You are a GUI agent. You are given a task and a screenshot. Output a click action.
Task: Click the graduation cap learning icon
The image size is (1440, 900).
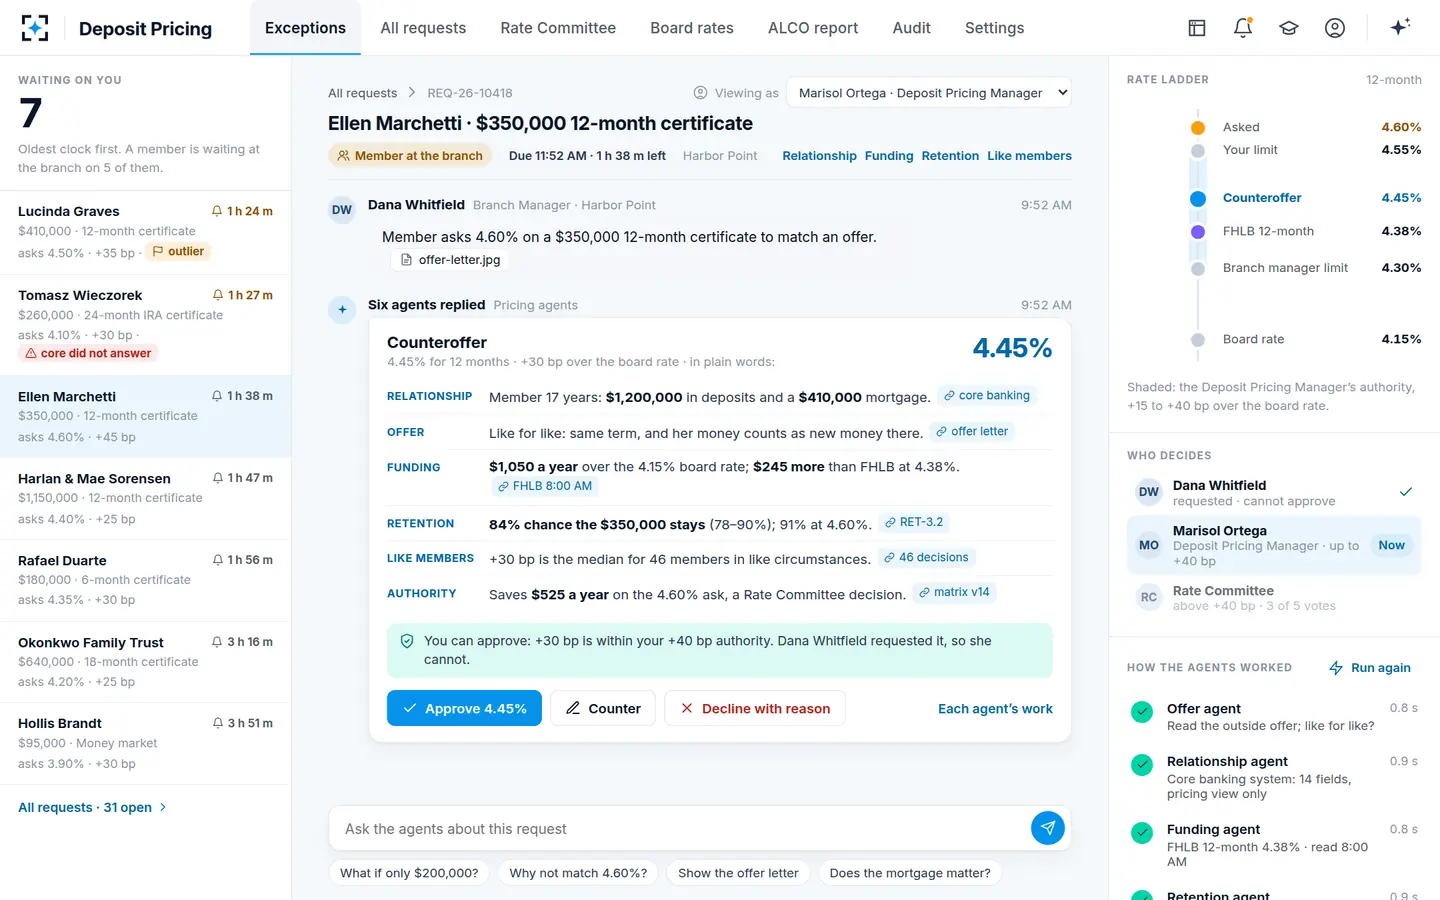tap(1289, 28)
